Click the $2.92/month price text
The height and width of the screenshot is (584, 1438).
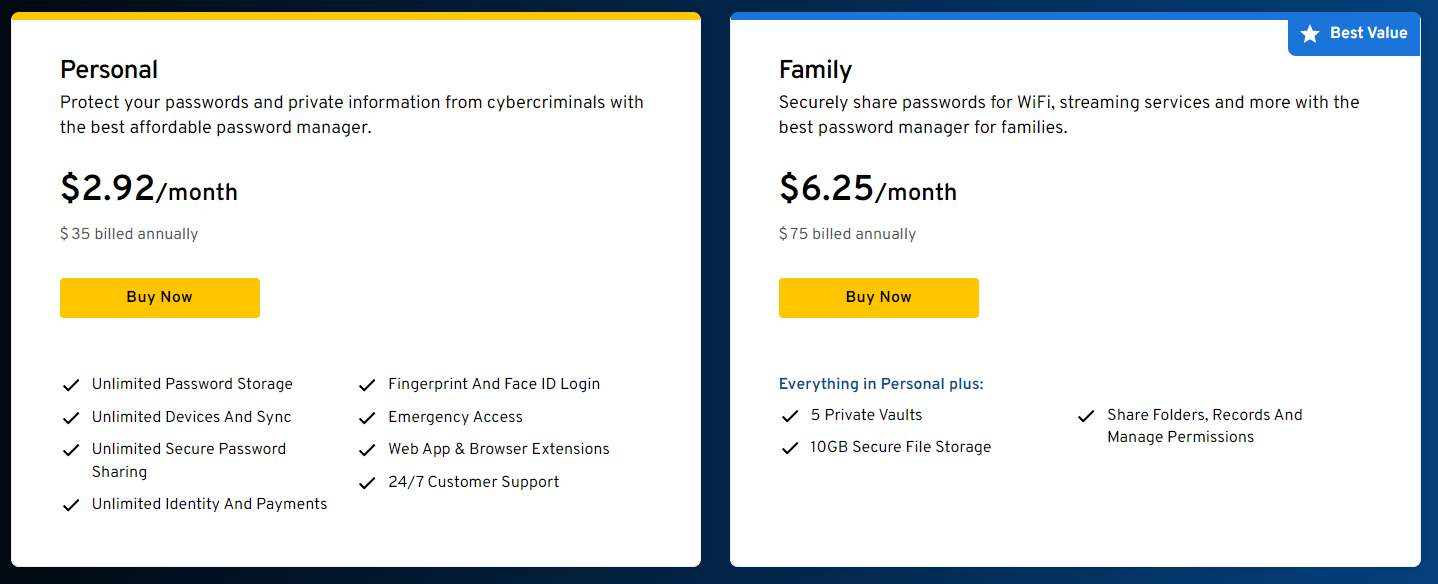click(149, 189)
